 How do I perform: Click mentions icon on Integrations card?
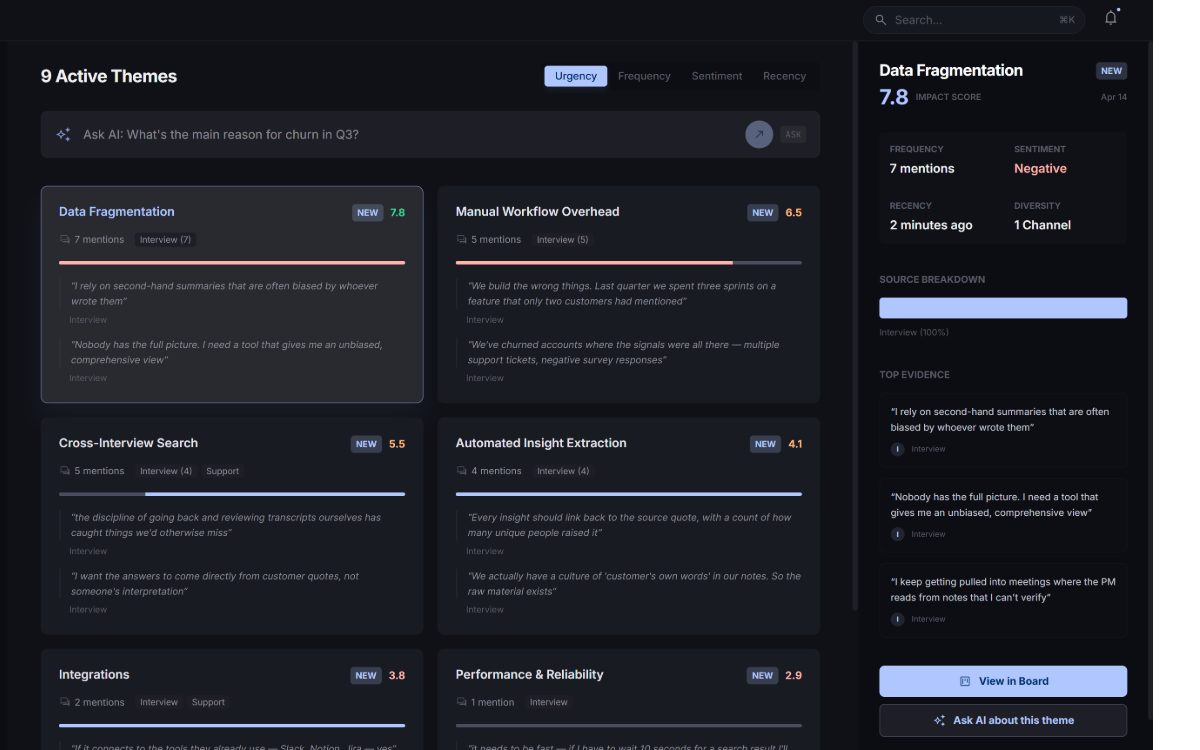pos(65,702)
